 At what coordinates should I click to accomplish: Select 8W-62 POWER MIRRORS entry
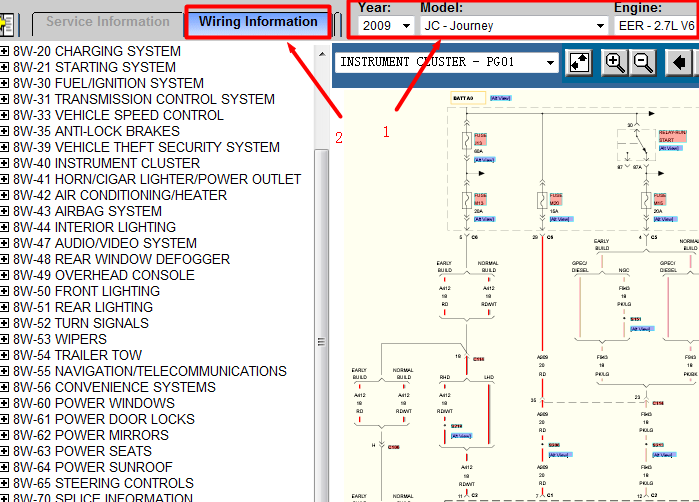[91, 436]
